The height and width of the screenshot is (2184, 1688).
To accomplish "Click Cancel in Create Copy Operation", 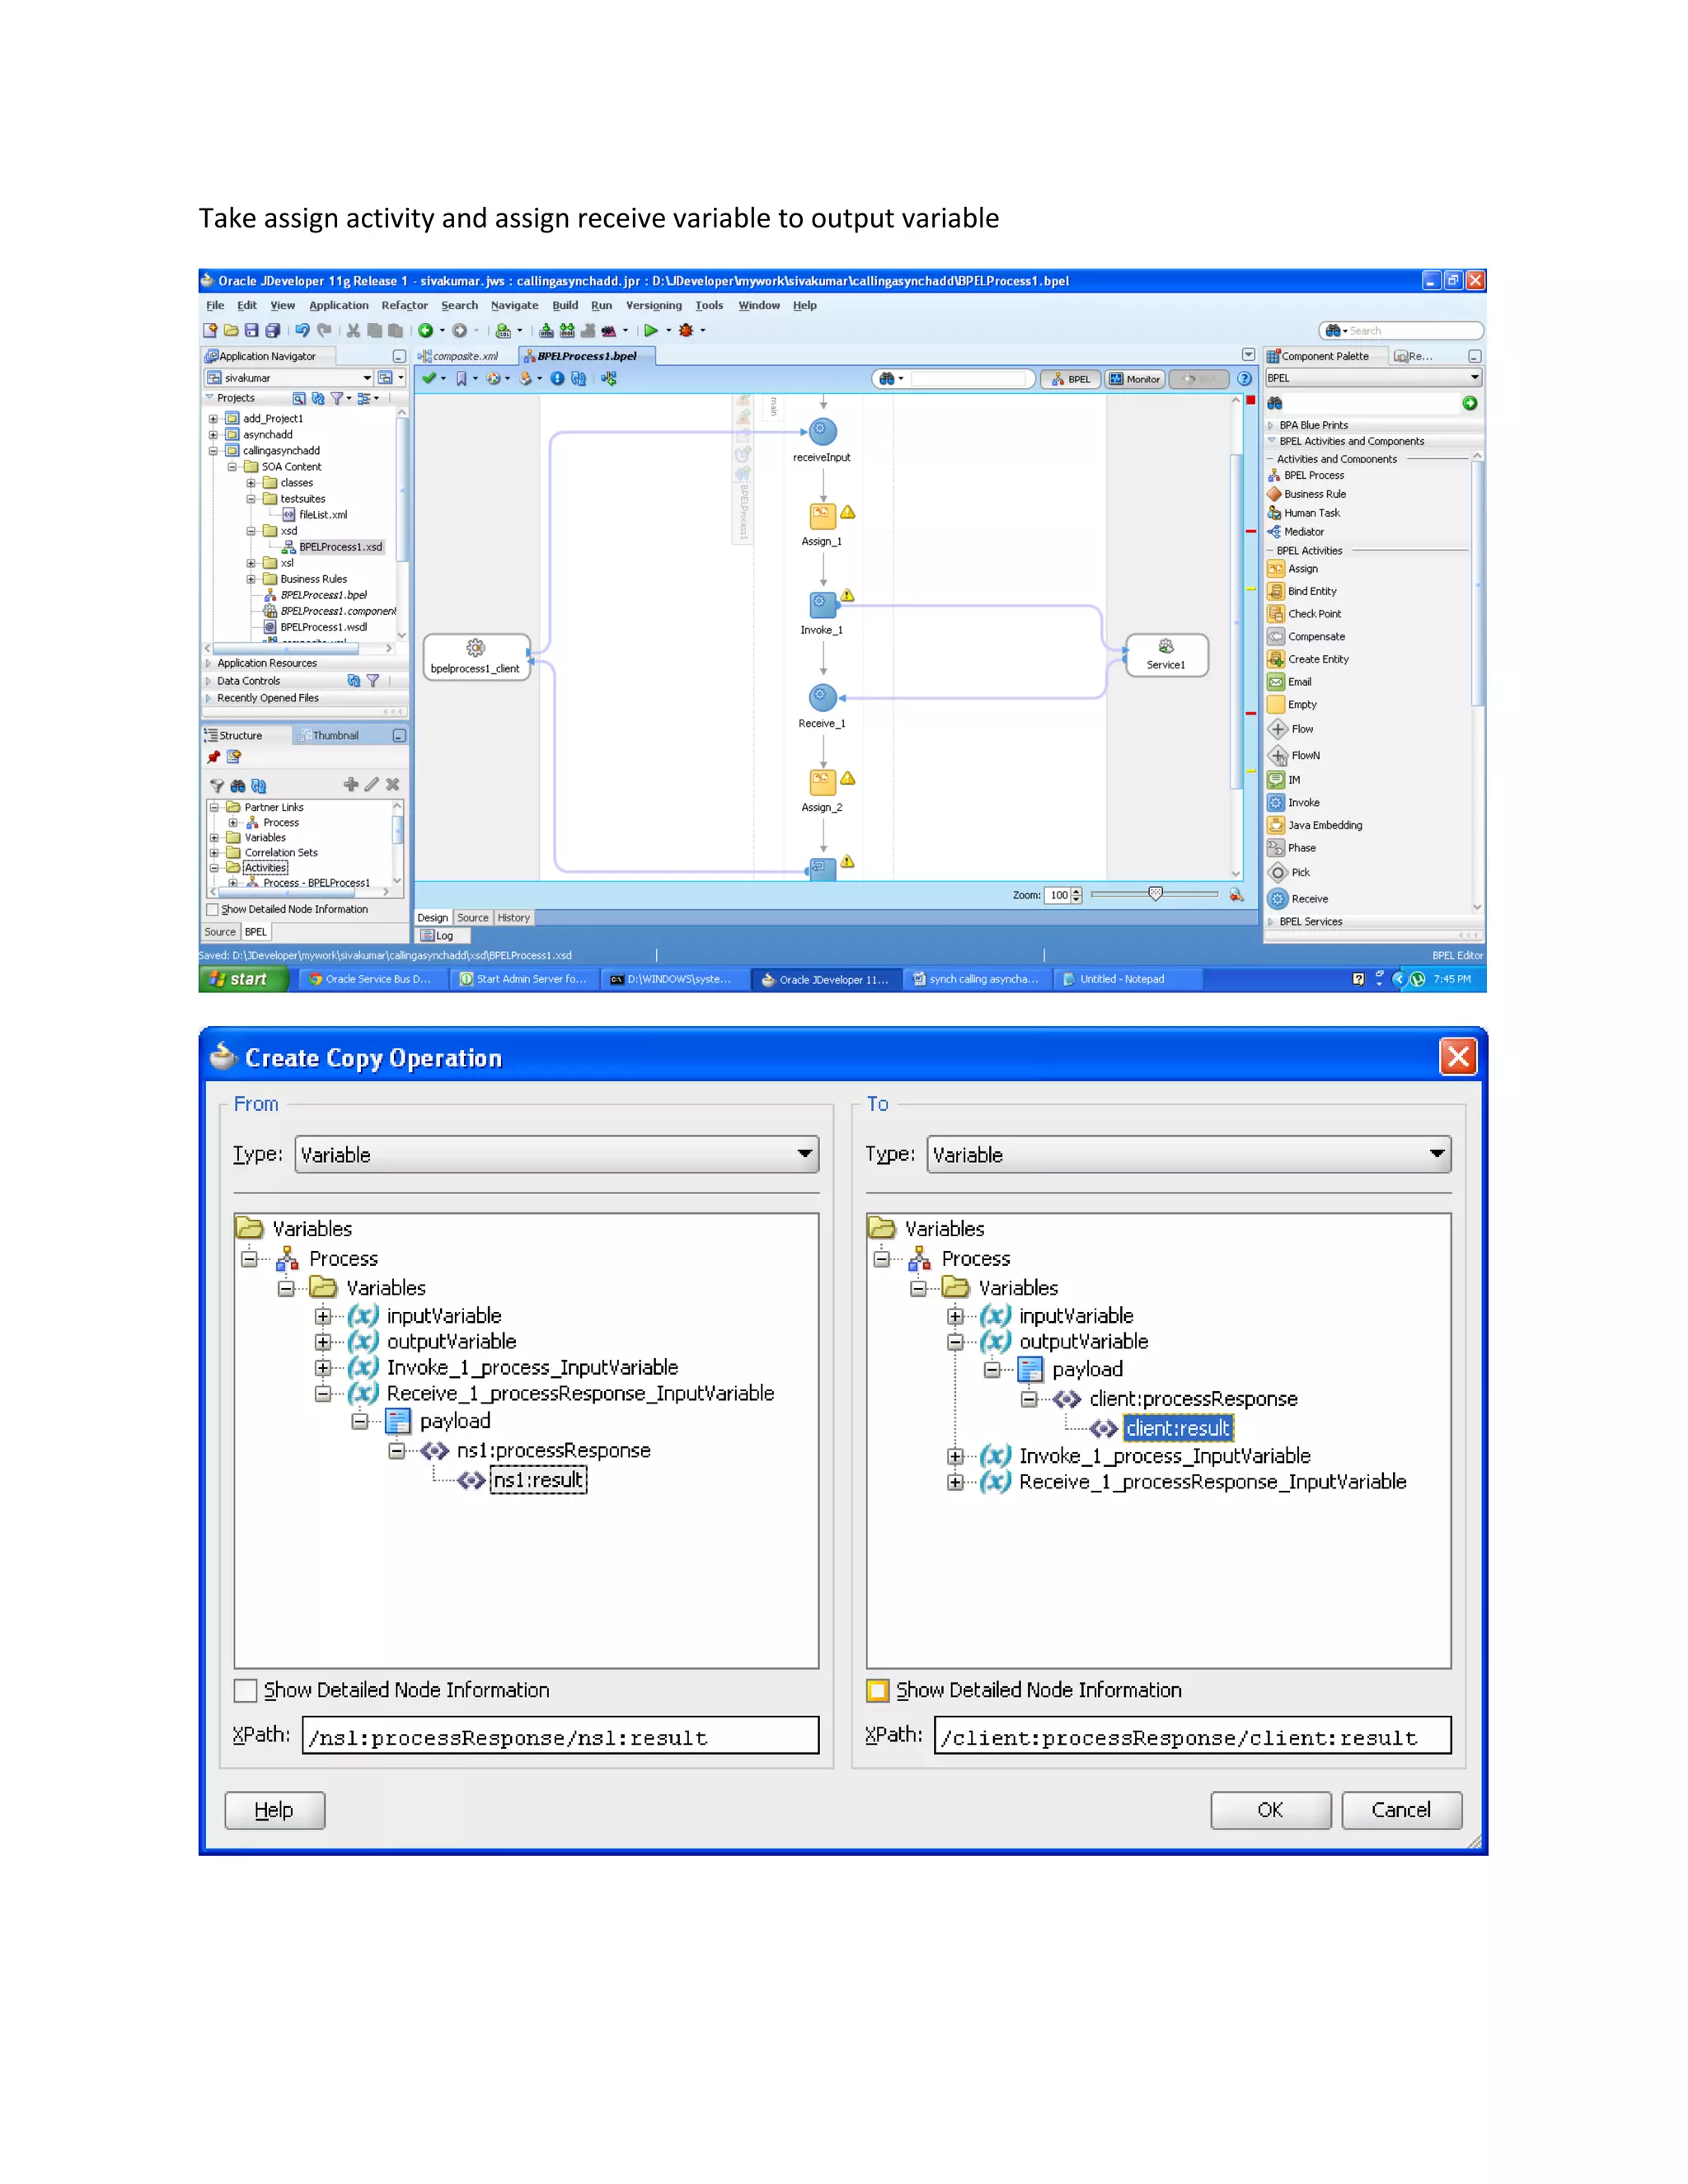I will pyautogui.click(x=1401, y=1810).
